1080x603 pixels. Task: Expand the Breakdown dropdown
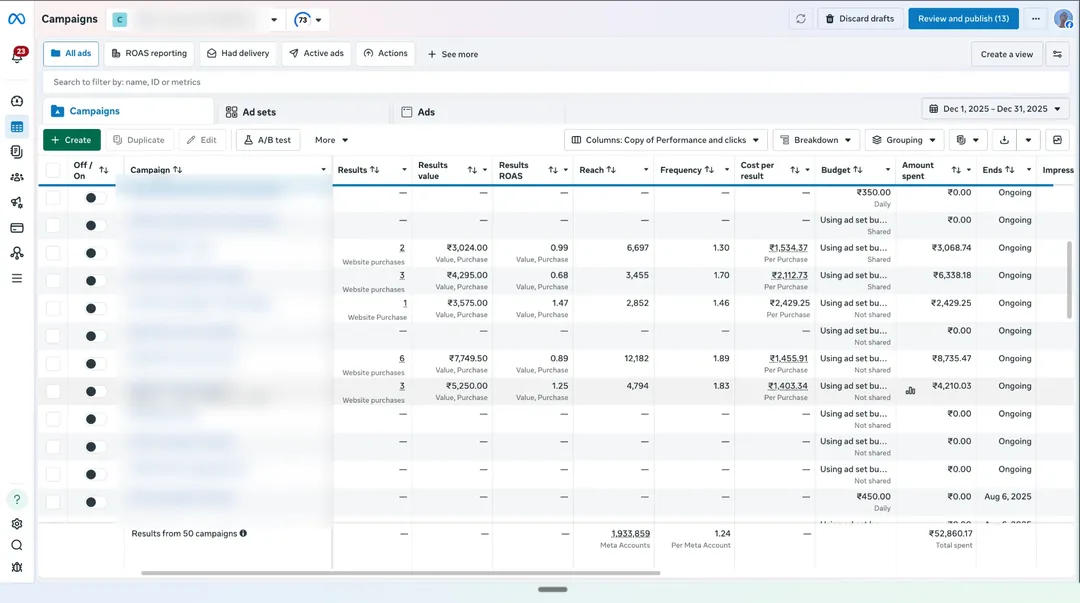[816, 140]
